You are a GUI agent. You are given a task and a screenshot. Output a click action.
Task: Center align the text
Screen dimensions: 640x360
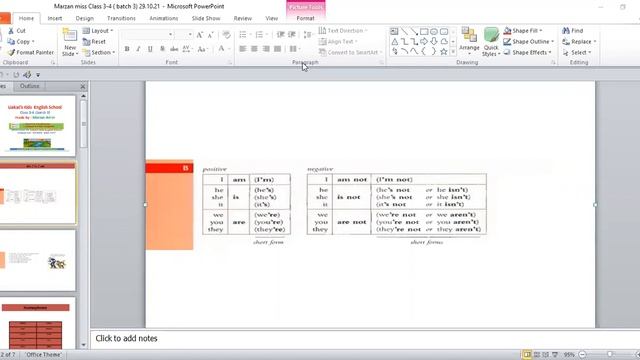254,49
